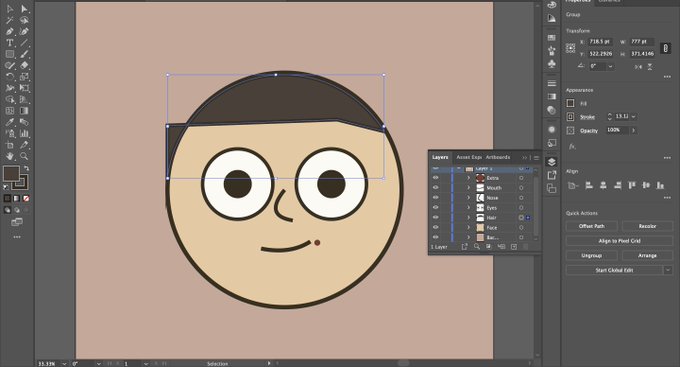Switch to the Layers tab
680x367 pixels.
tap(440, 157)
